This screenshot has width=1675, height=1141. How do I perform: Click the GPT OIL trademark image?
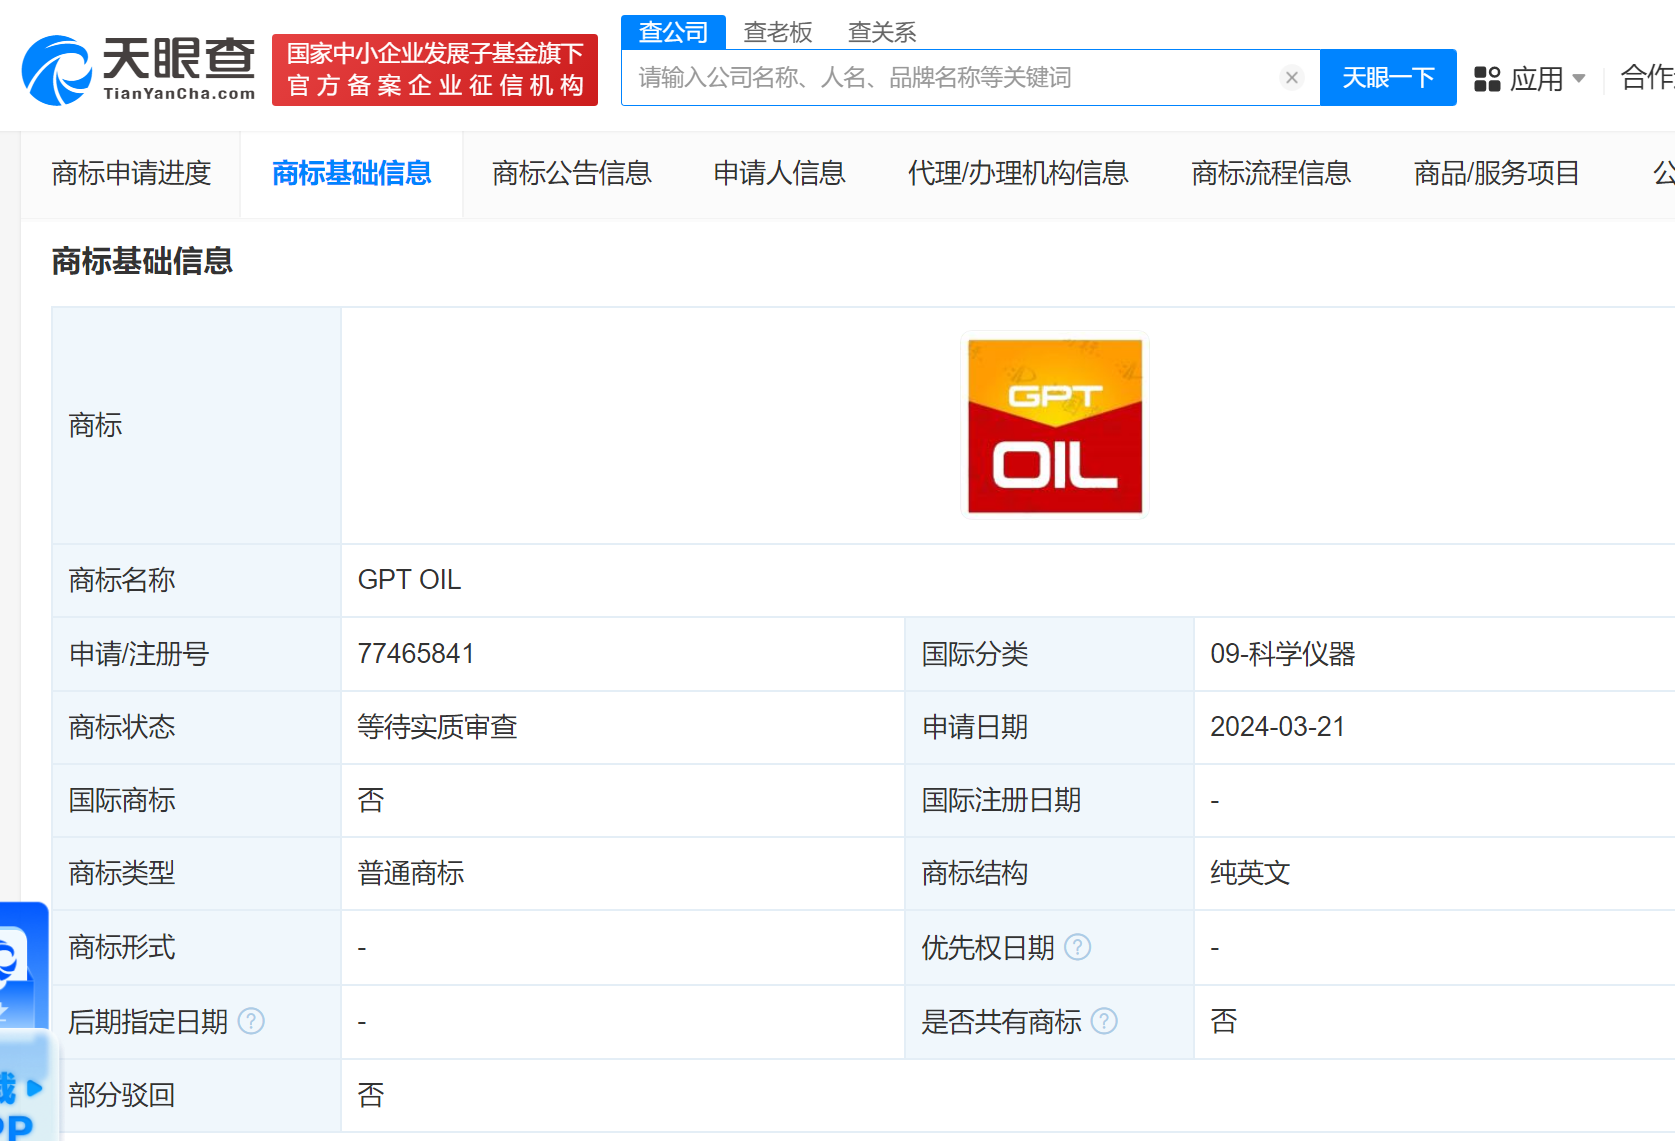[x=1054, y=426]
